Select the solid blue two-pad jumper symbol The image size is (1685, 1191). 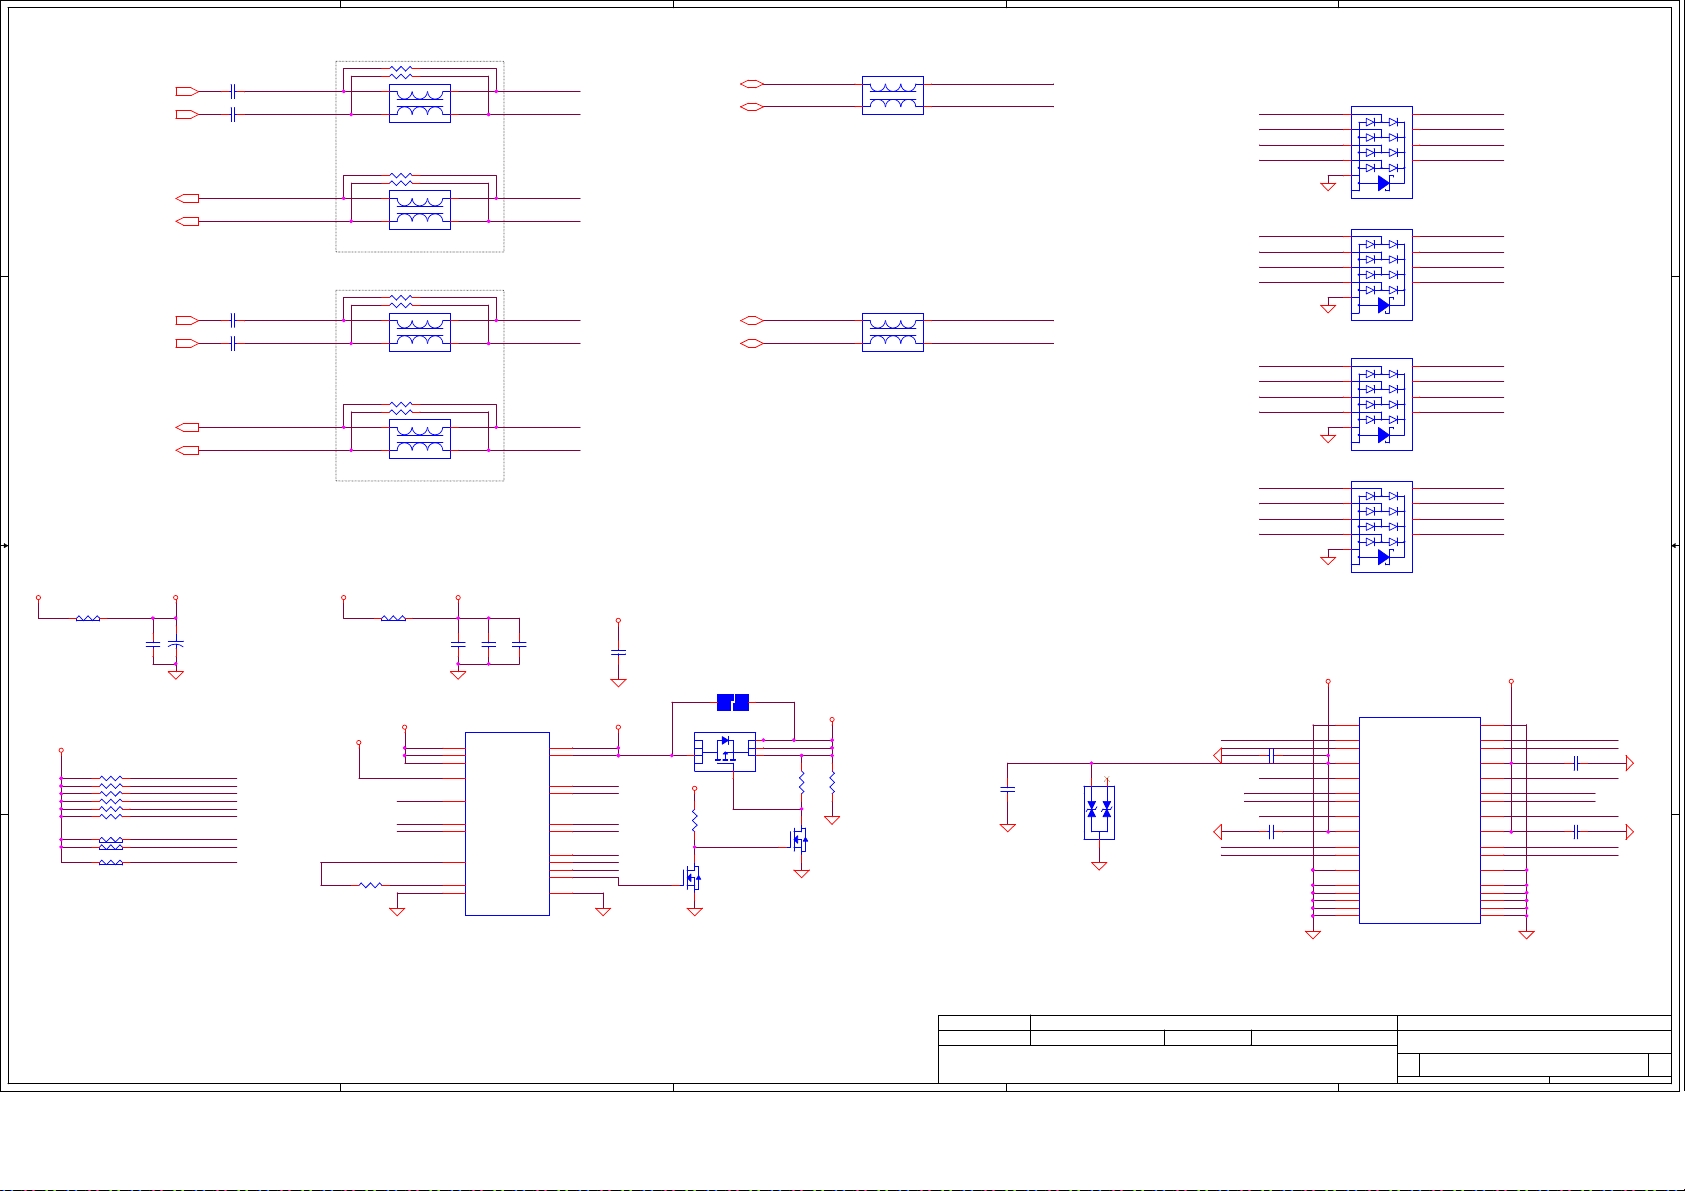[733, 702]
